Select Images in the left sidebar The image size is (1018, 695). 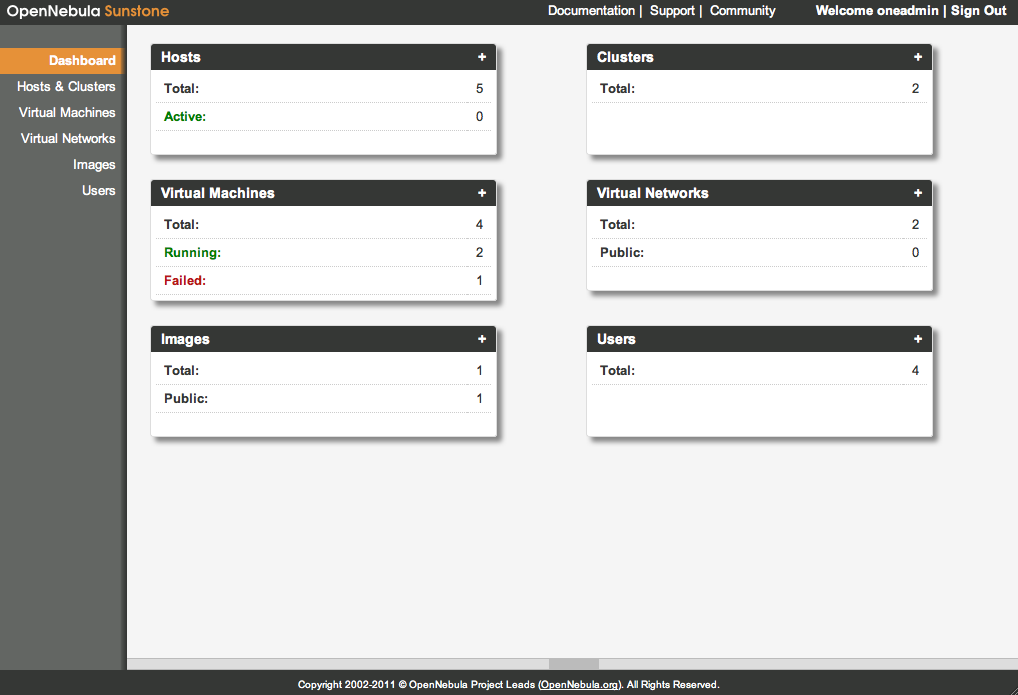point(94,164)
